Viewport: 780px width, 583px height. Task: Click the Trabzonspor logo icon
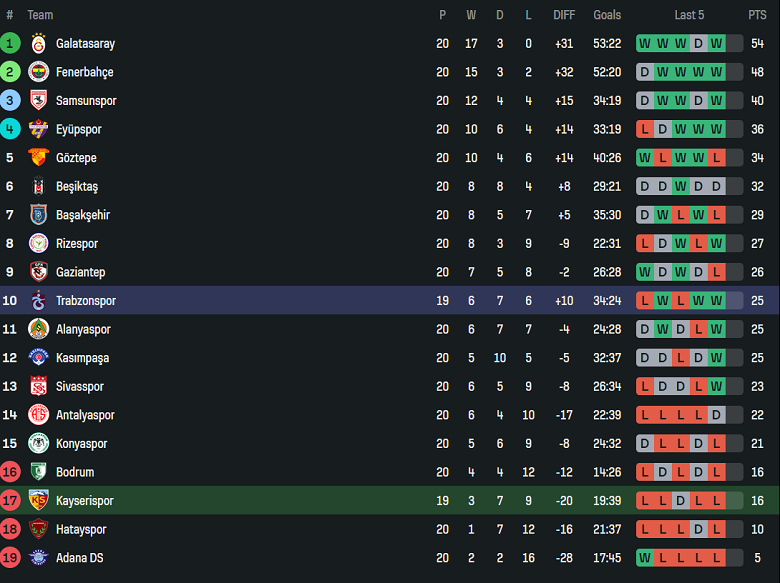click(39, 300)
